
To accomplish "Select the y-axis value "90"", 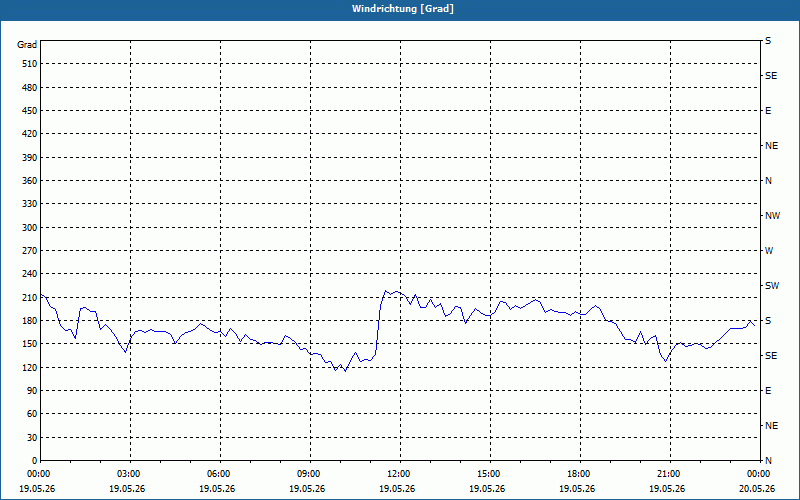I will [x=32, y=391].
